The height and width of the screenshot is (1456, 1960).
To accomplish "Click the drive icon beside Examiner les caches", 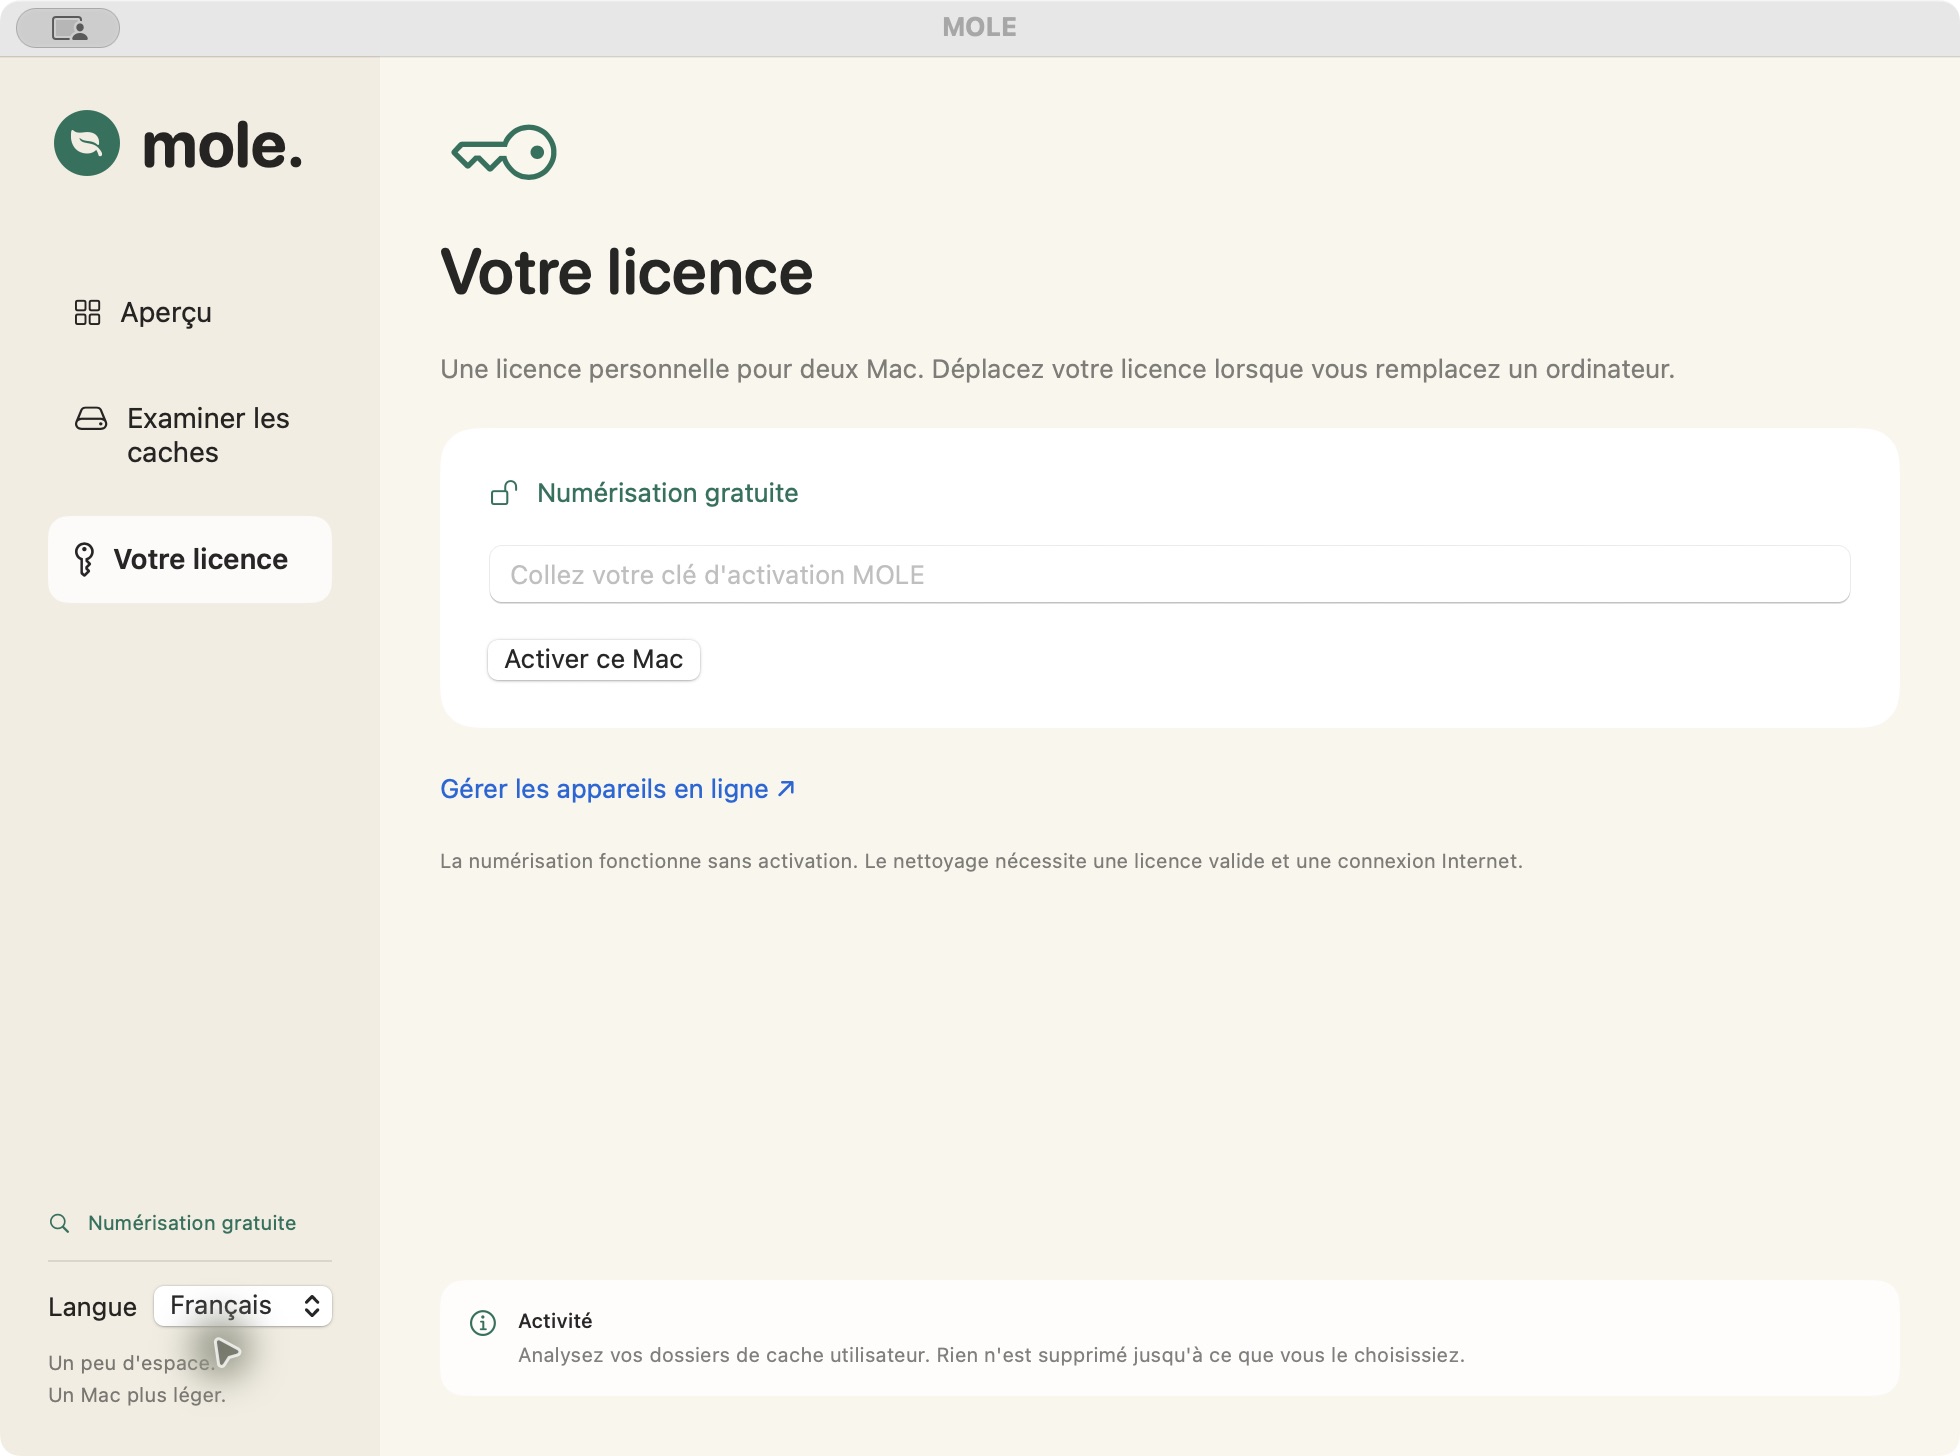I will (x=91, y=418).
